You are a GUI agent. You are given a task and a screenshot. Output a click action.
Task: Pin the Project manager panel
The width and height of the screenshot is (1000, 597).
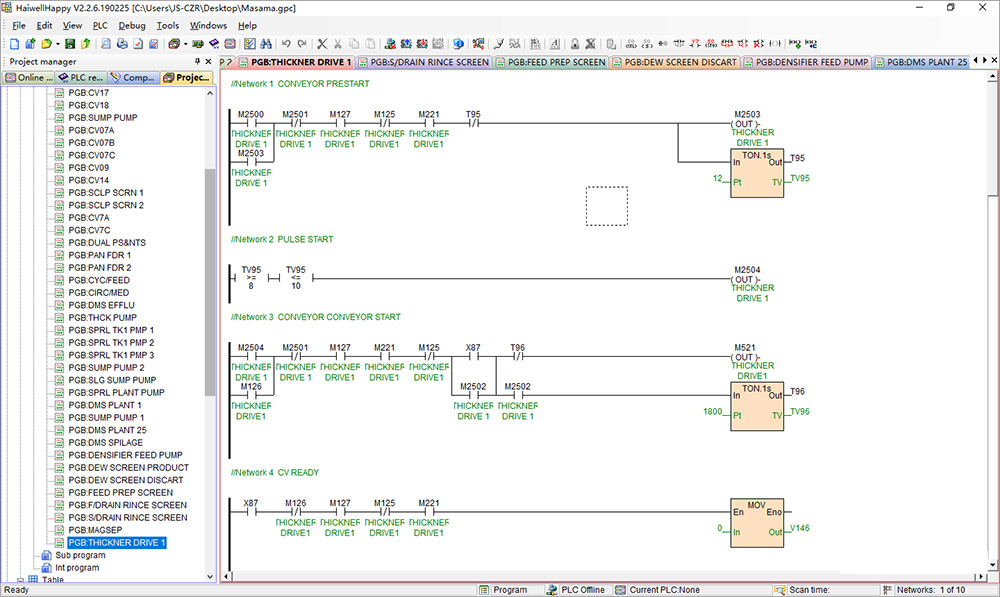coord(197,61)
